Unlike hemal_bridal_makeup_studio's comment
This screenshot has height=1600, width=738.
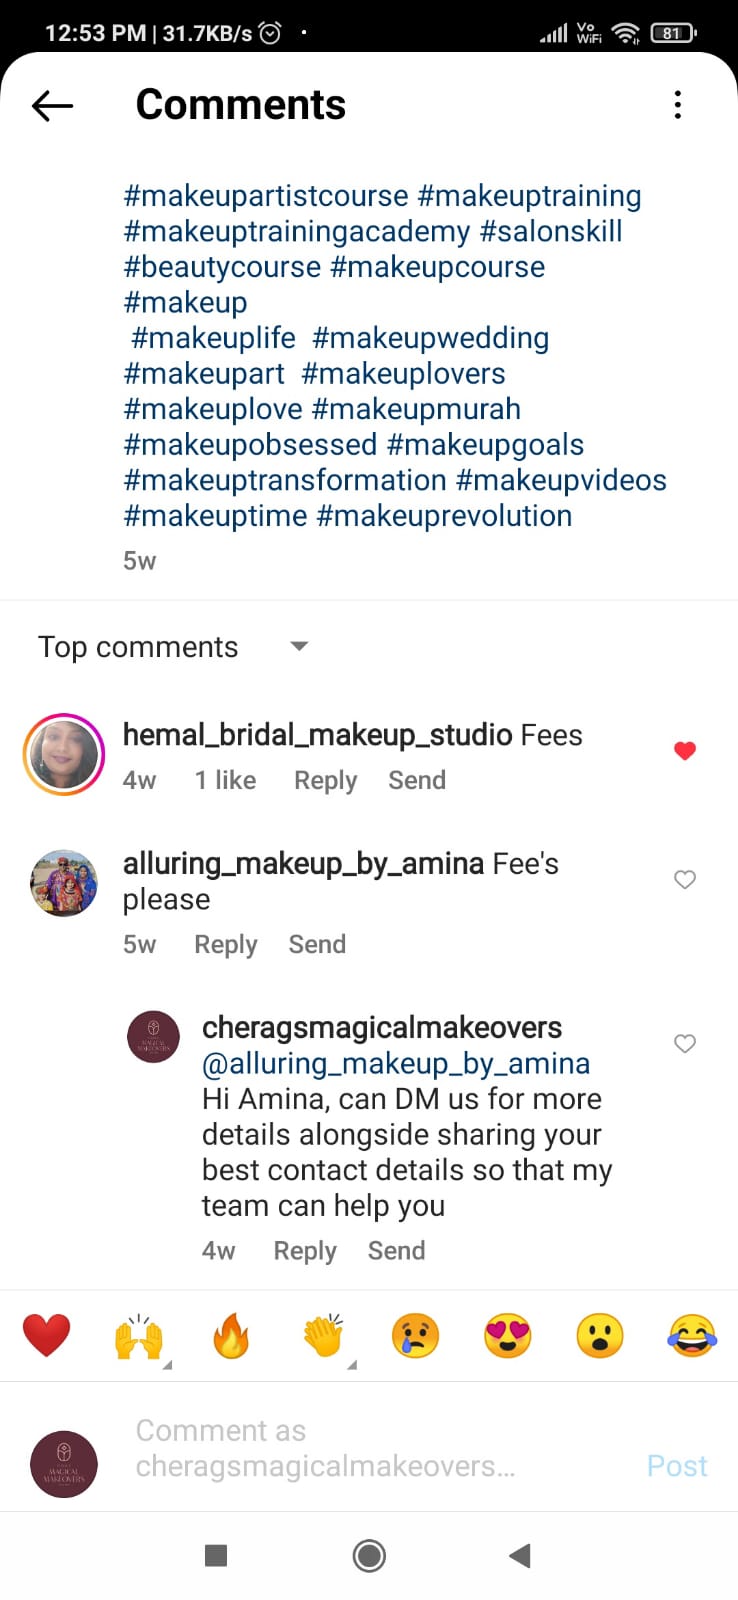point(685,751)
